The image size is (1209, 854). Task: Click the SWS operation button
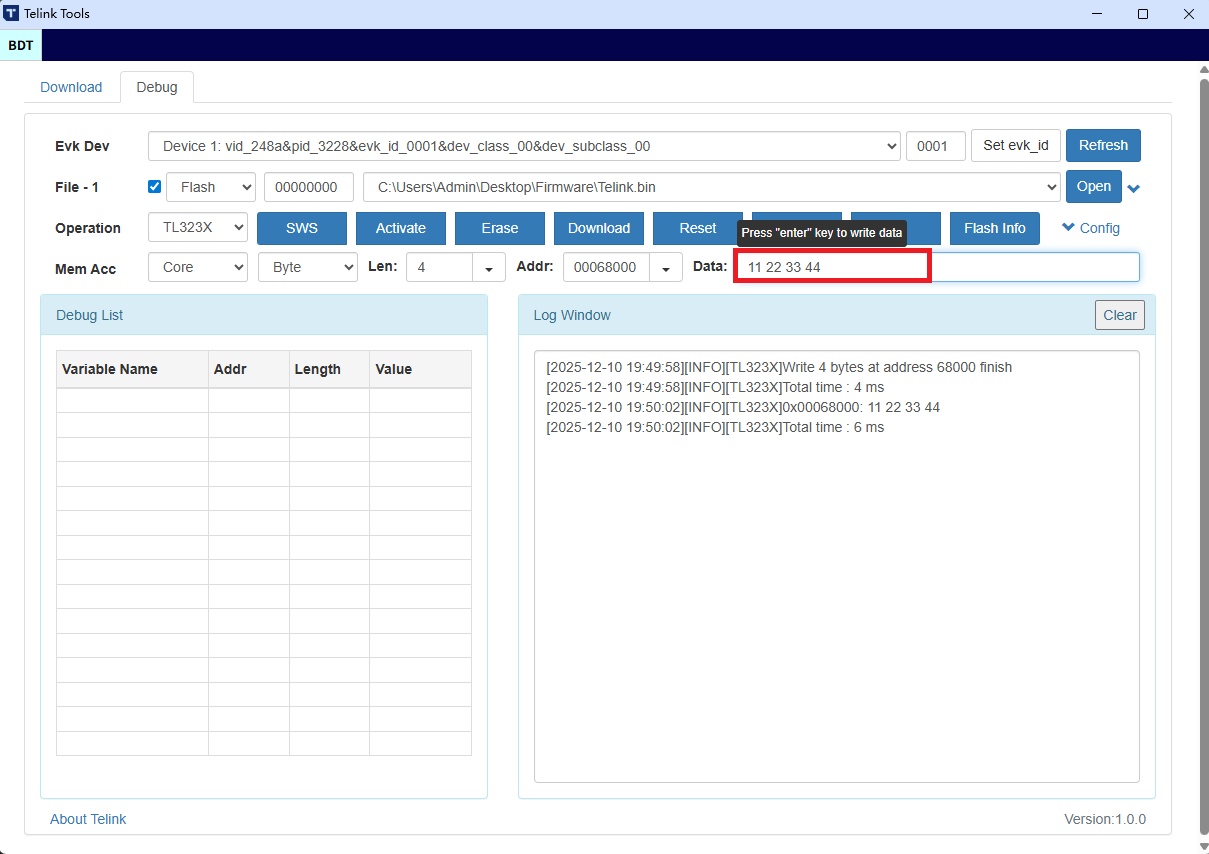301,228
